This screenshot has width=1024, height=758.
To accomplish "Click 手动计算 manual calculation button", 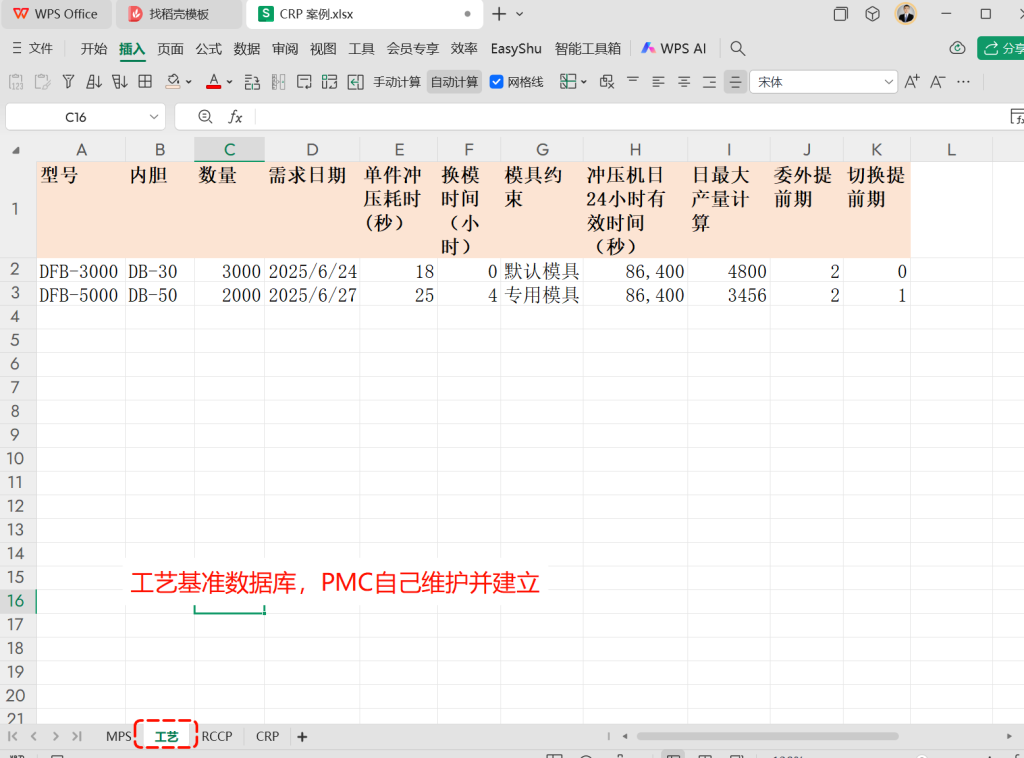I will pyautogui.click(x=397, y=82).
